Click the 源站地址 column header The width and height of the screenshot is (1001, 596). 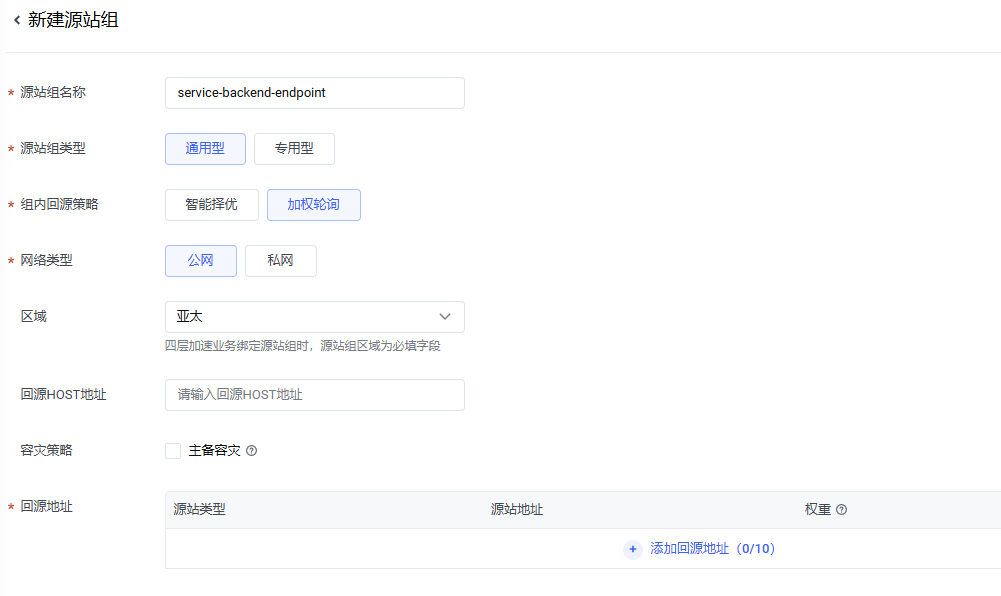(516, 509)
